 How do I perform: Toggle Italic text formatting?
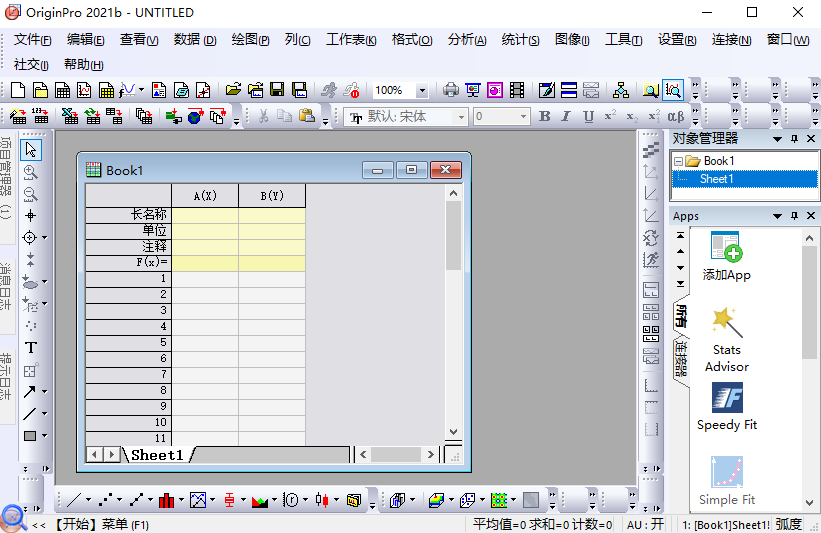[566, 116]
